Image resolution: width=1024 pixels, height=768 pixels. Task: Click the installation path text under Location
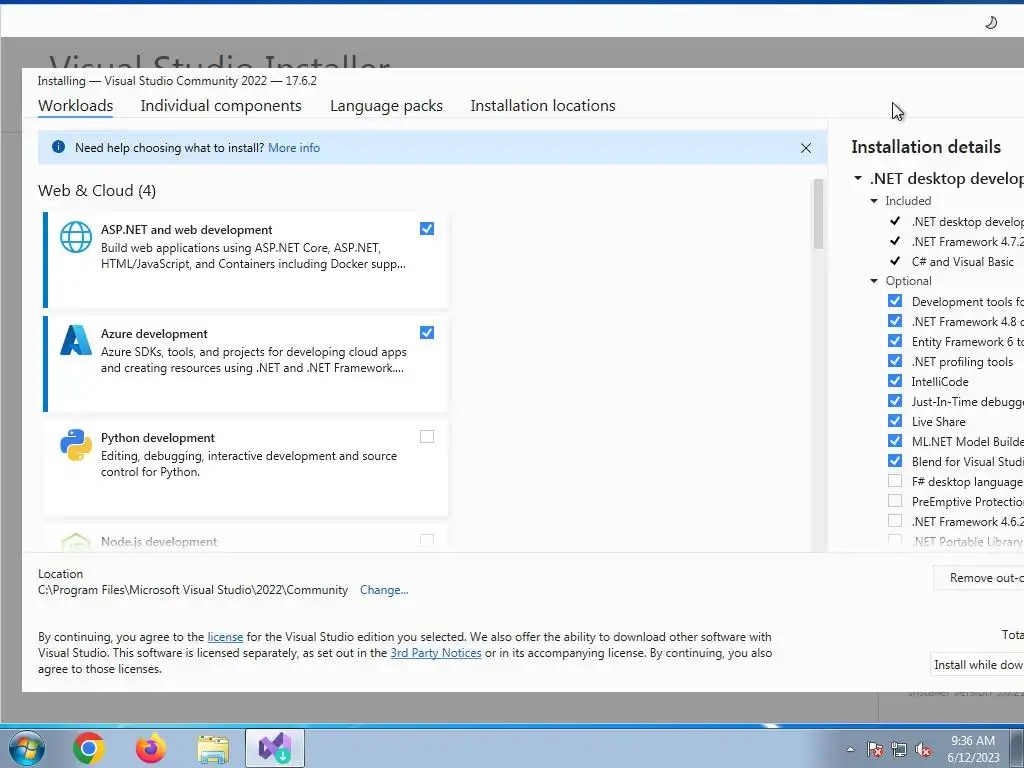click(x=193, y=590)
